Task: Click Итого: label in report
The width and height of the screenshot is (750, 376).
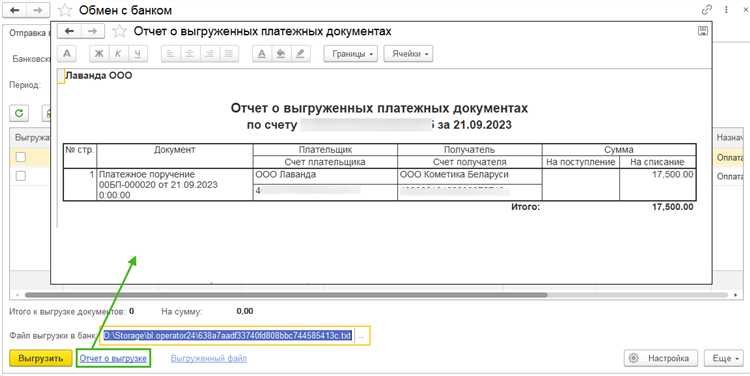Action: click(525, 207)
